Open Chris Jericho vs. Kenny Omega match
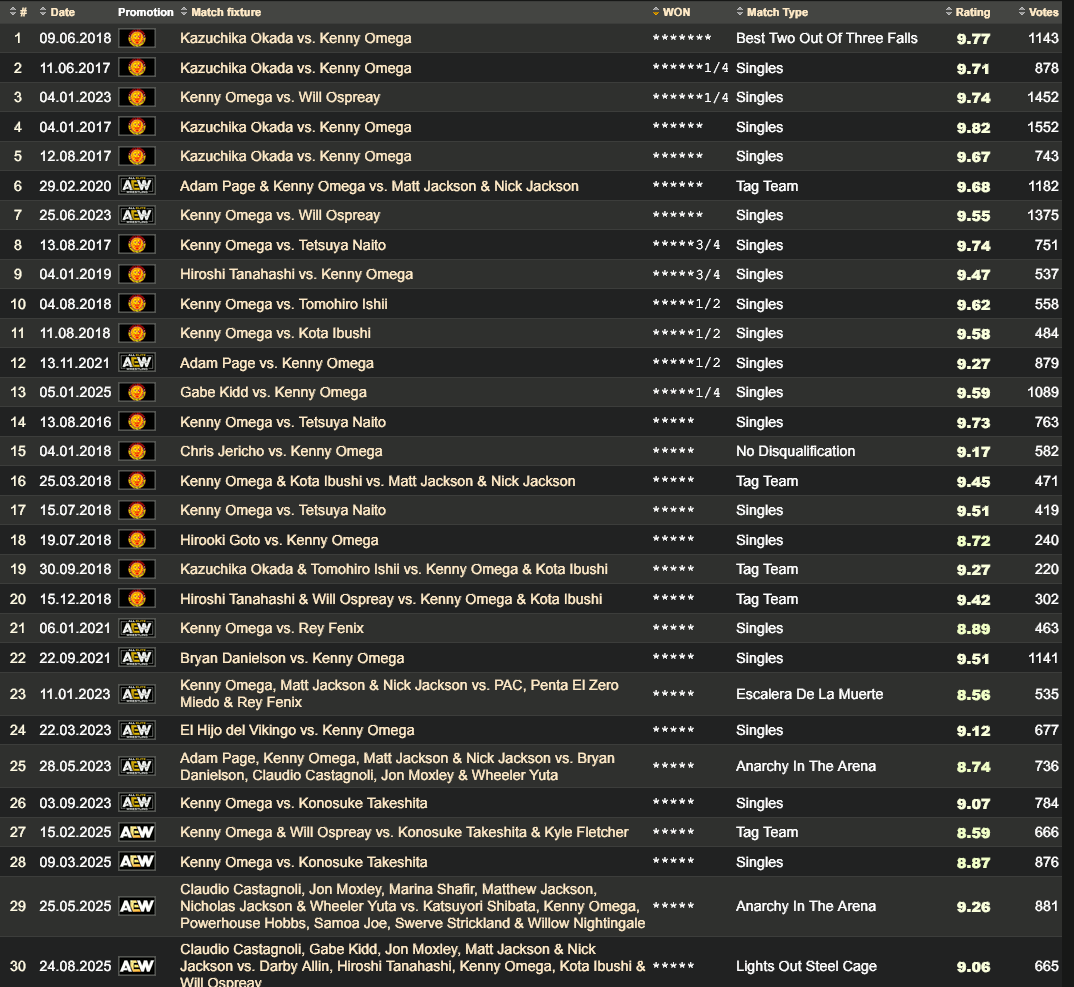Screen dimensions: 1074x987 point(281,451)
